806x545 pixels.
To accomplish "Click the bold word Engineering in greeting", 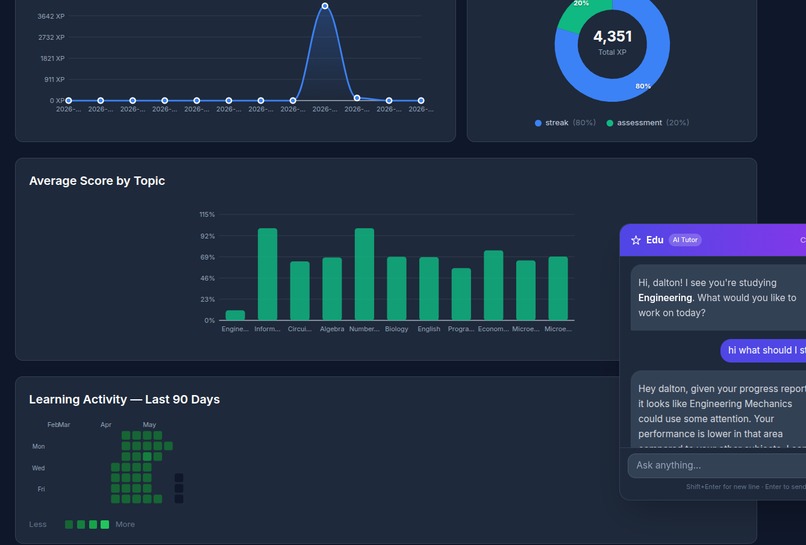I will tap(665, 298).
